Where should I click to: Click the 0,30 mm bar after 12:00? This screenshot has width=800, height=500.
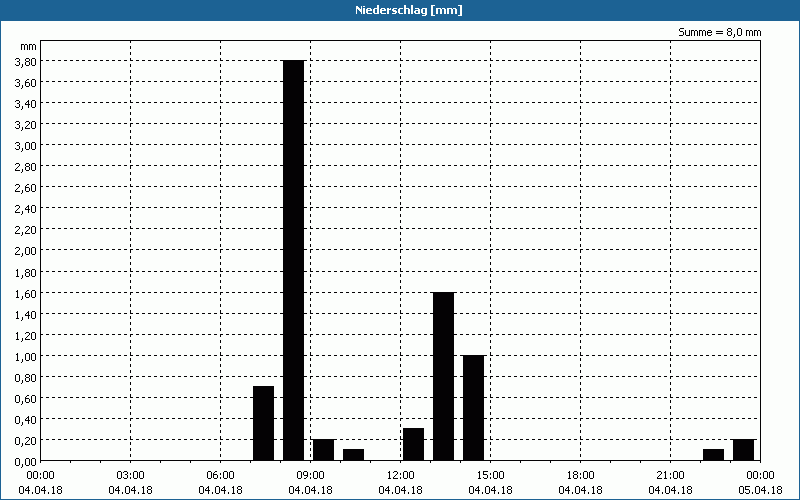click(x=413, y=444)
